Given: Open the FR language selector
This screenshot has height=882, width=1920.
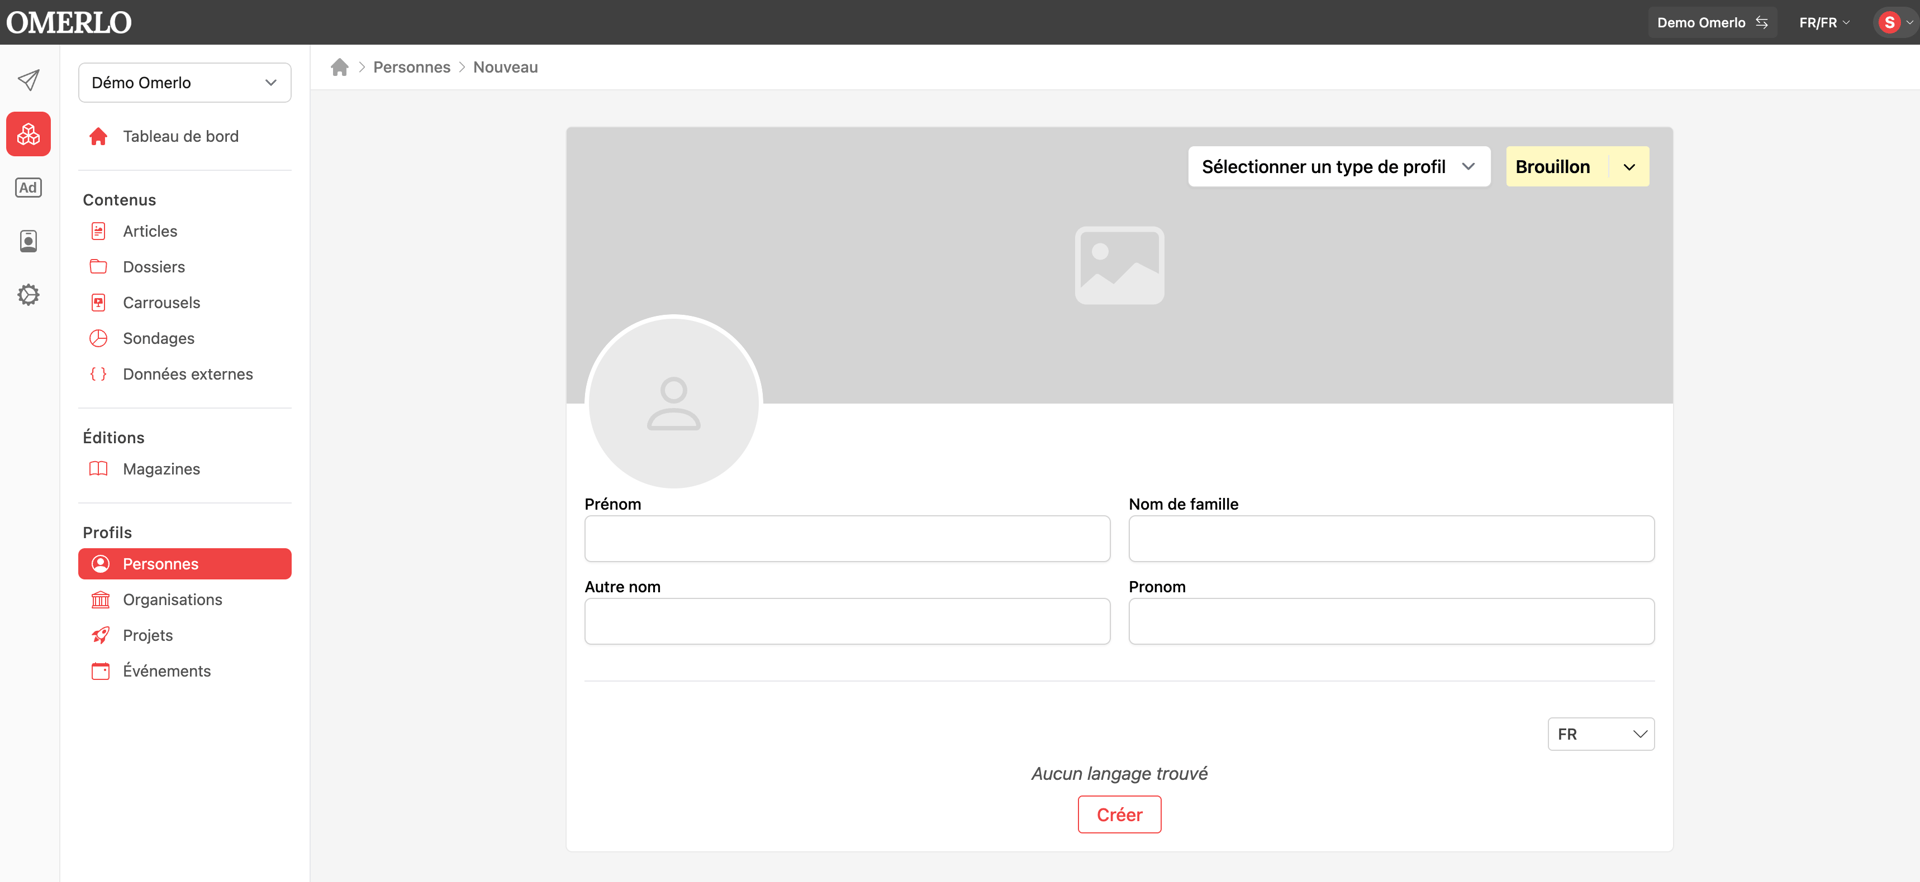Looking at the screenshot, I should tap(1601, 734).
